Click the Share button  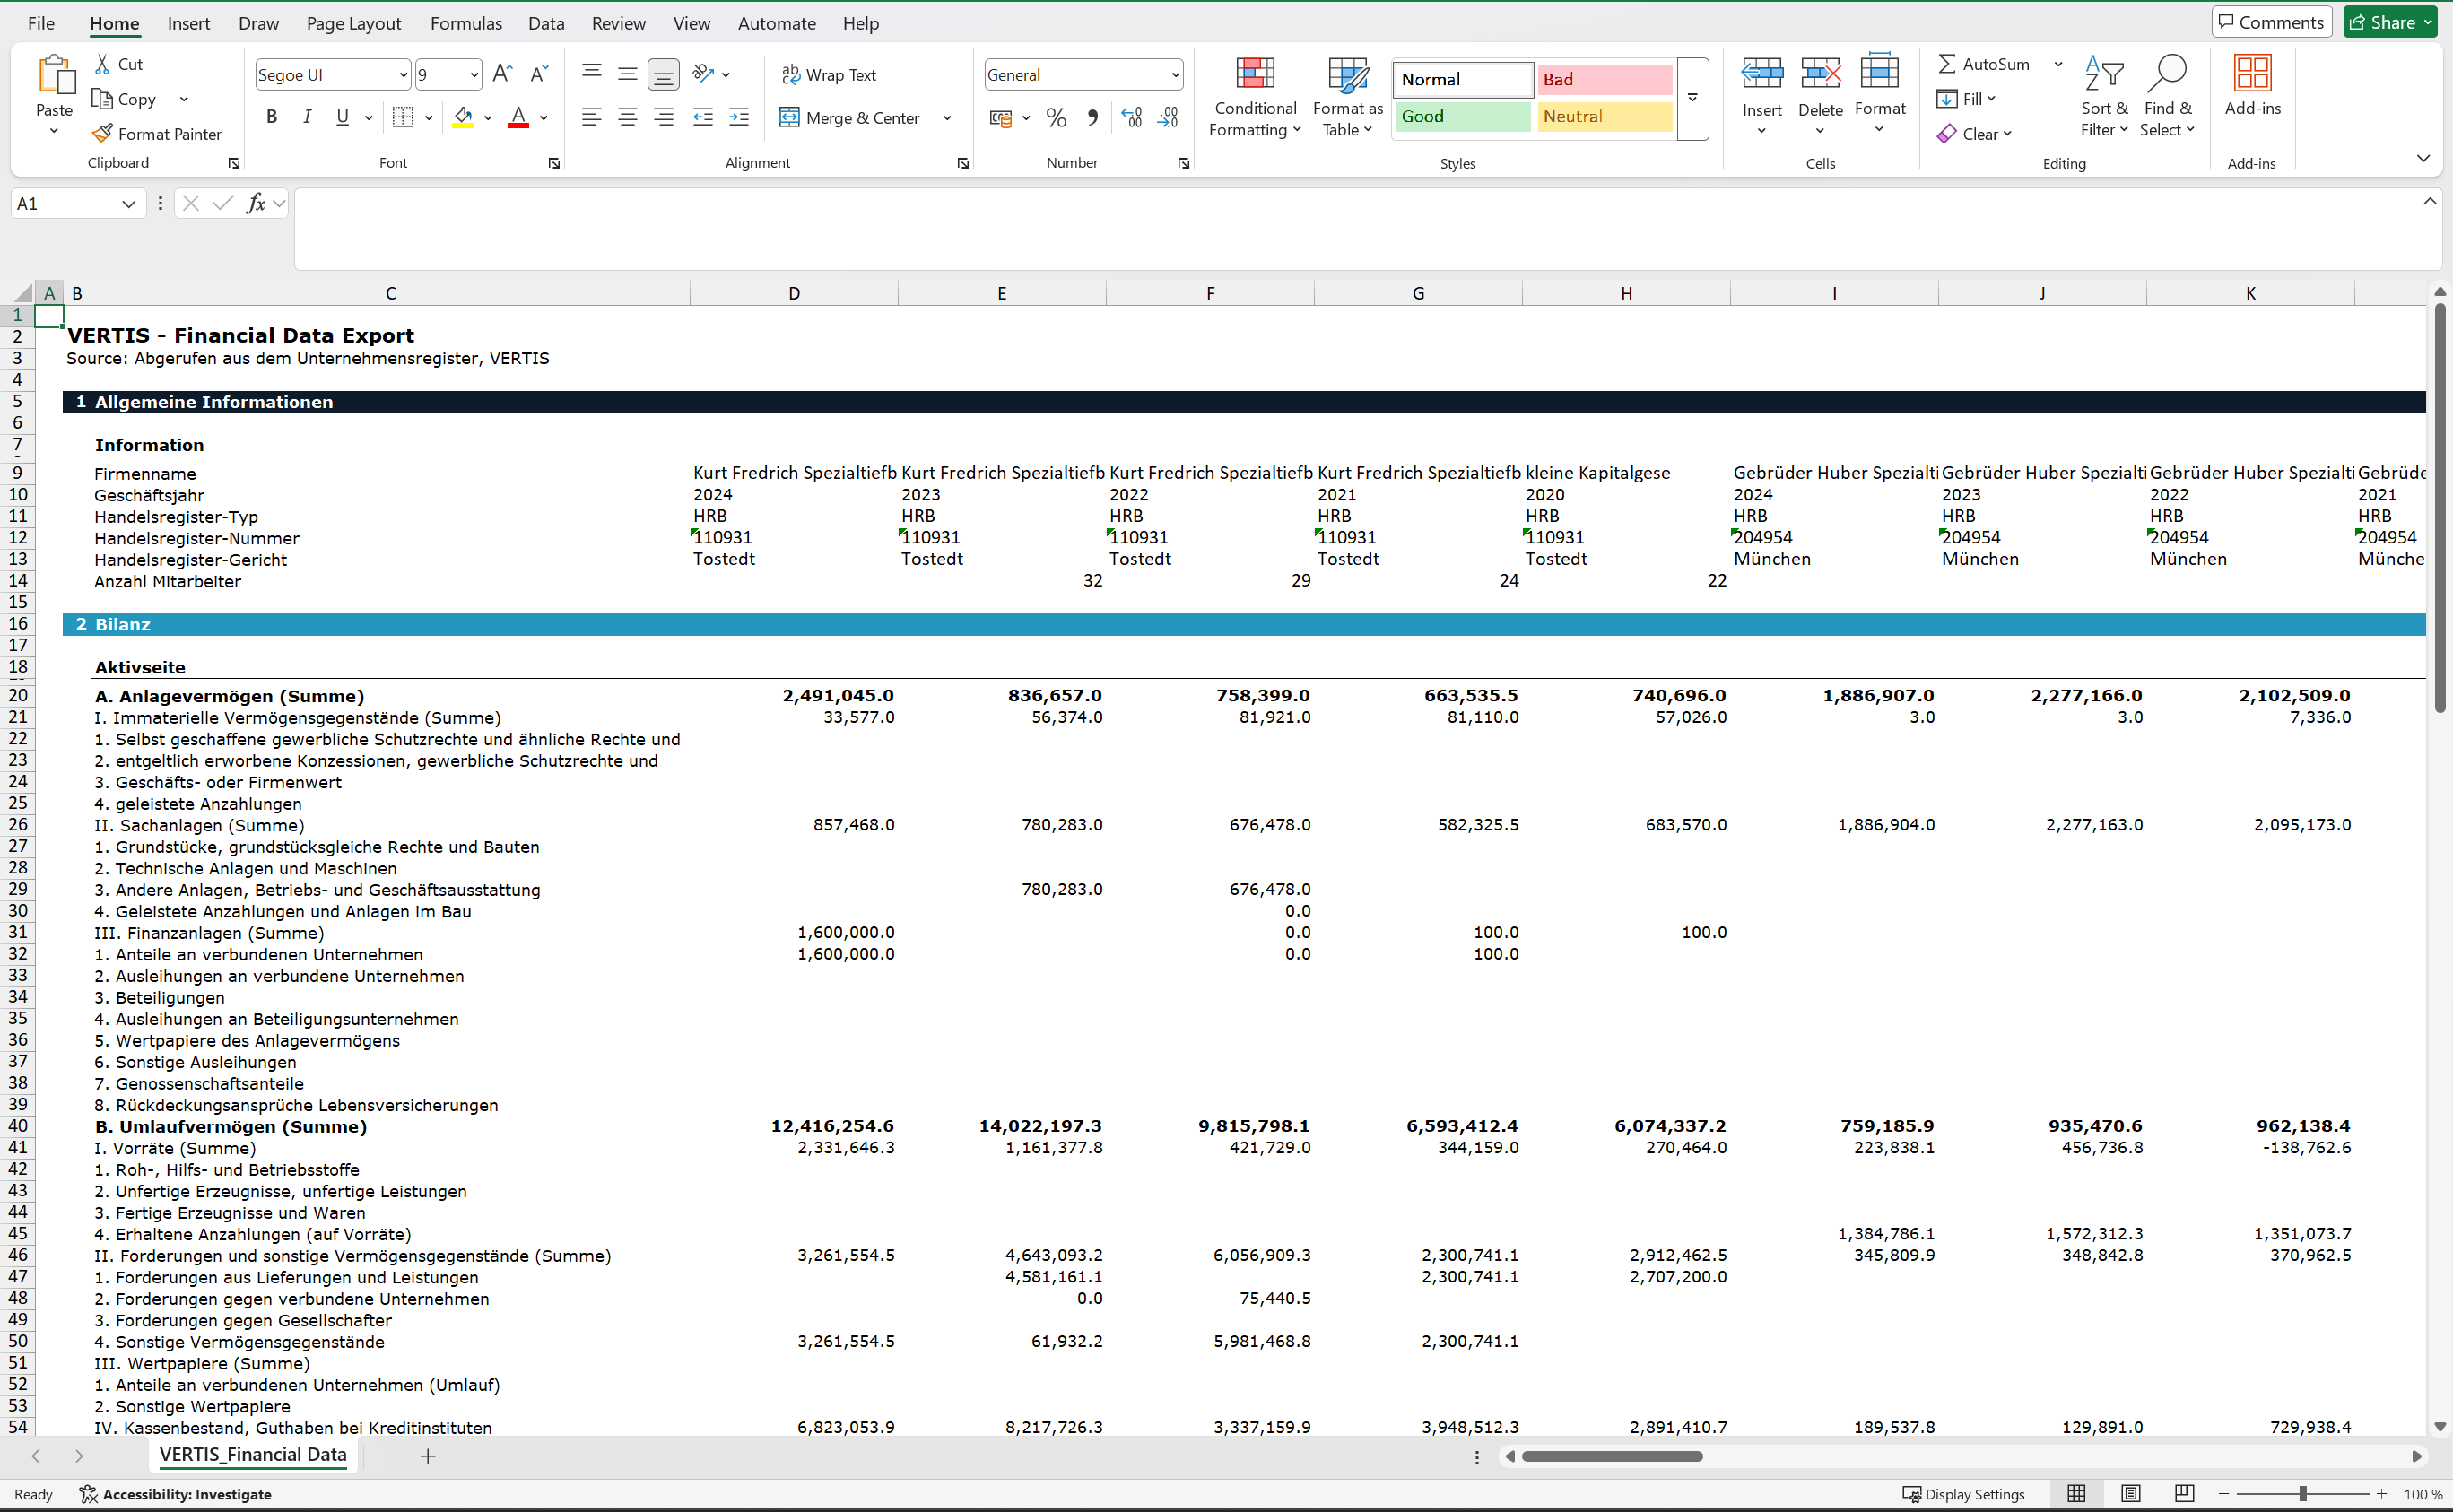point(2390,22)
